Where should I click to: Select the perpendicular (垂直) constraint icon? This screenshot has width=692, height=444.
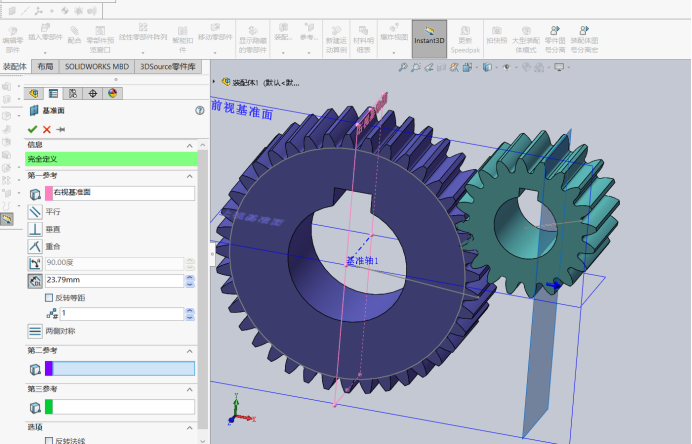click(35, 229)
